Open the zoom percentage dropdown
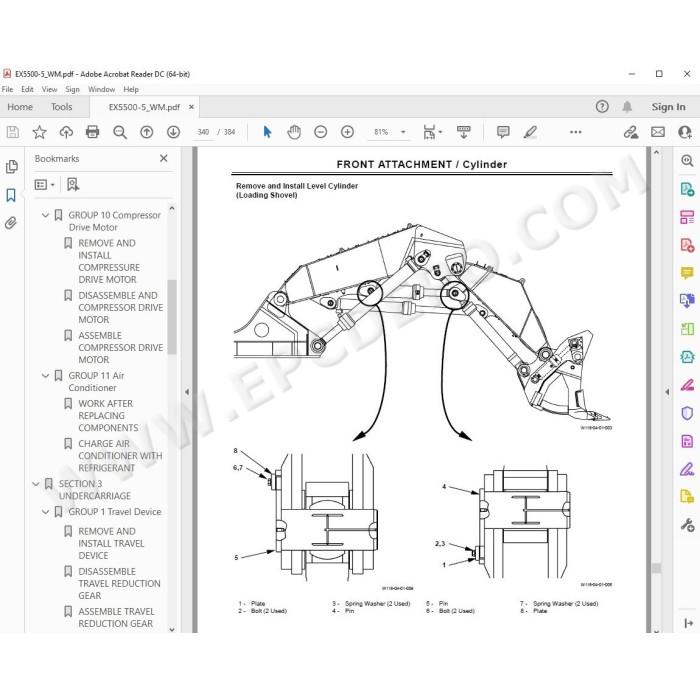The width and height of the screenshot is (700, 700). (403, 132)
